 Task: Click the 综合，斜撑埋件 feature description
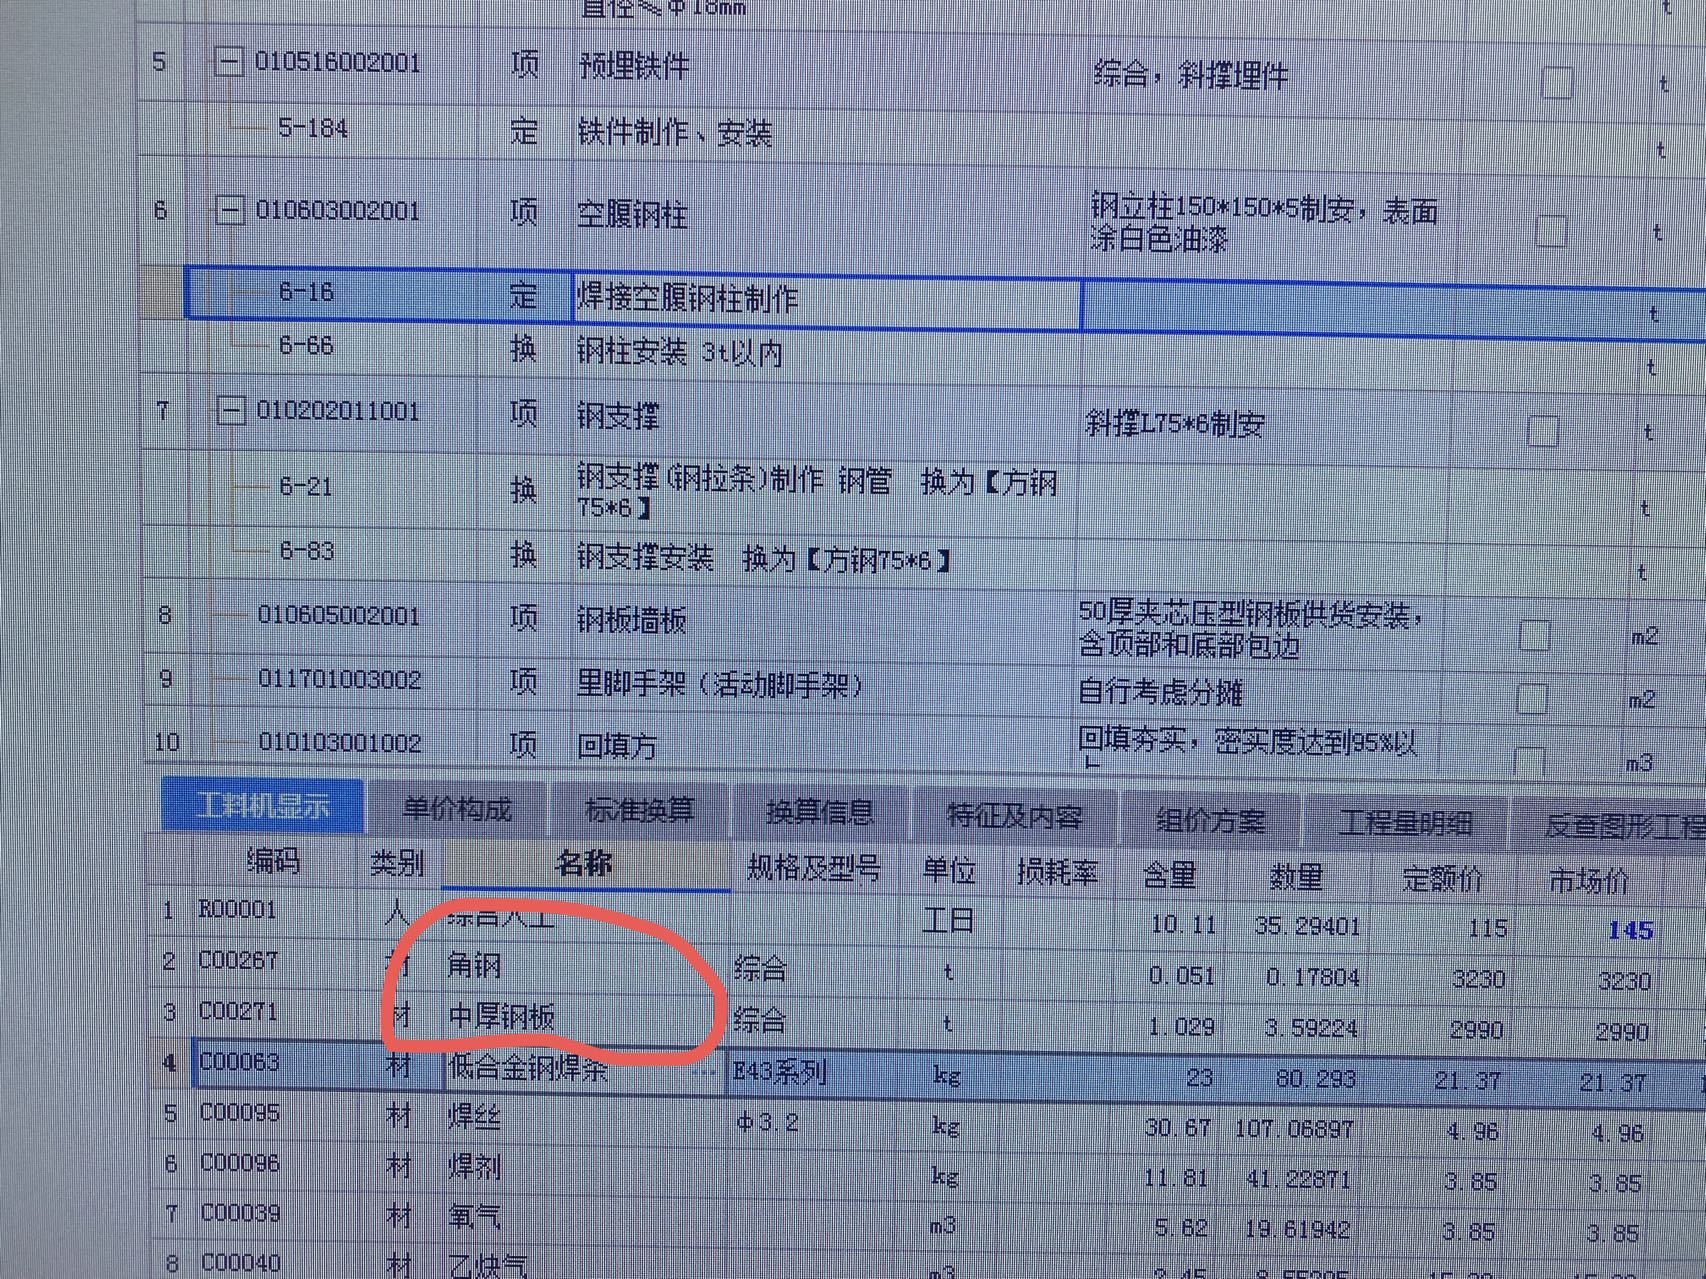[x=1190, y=75]
